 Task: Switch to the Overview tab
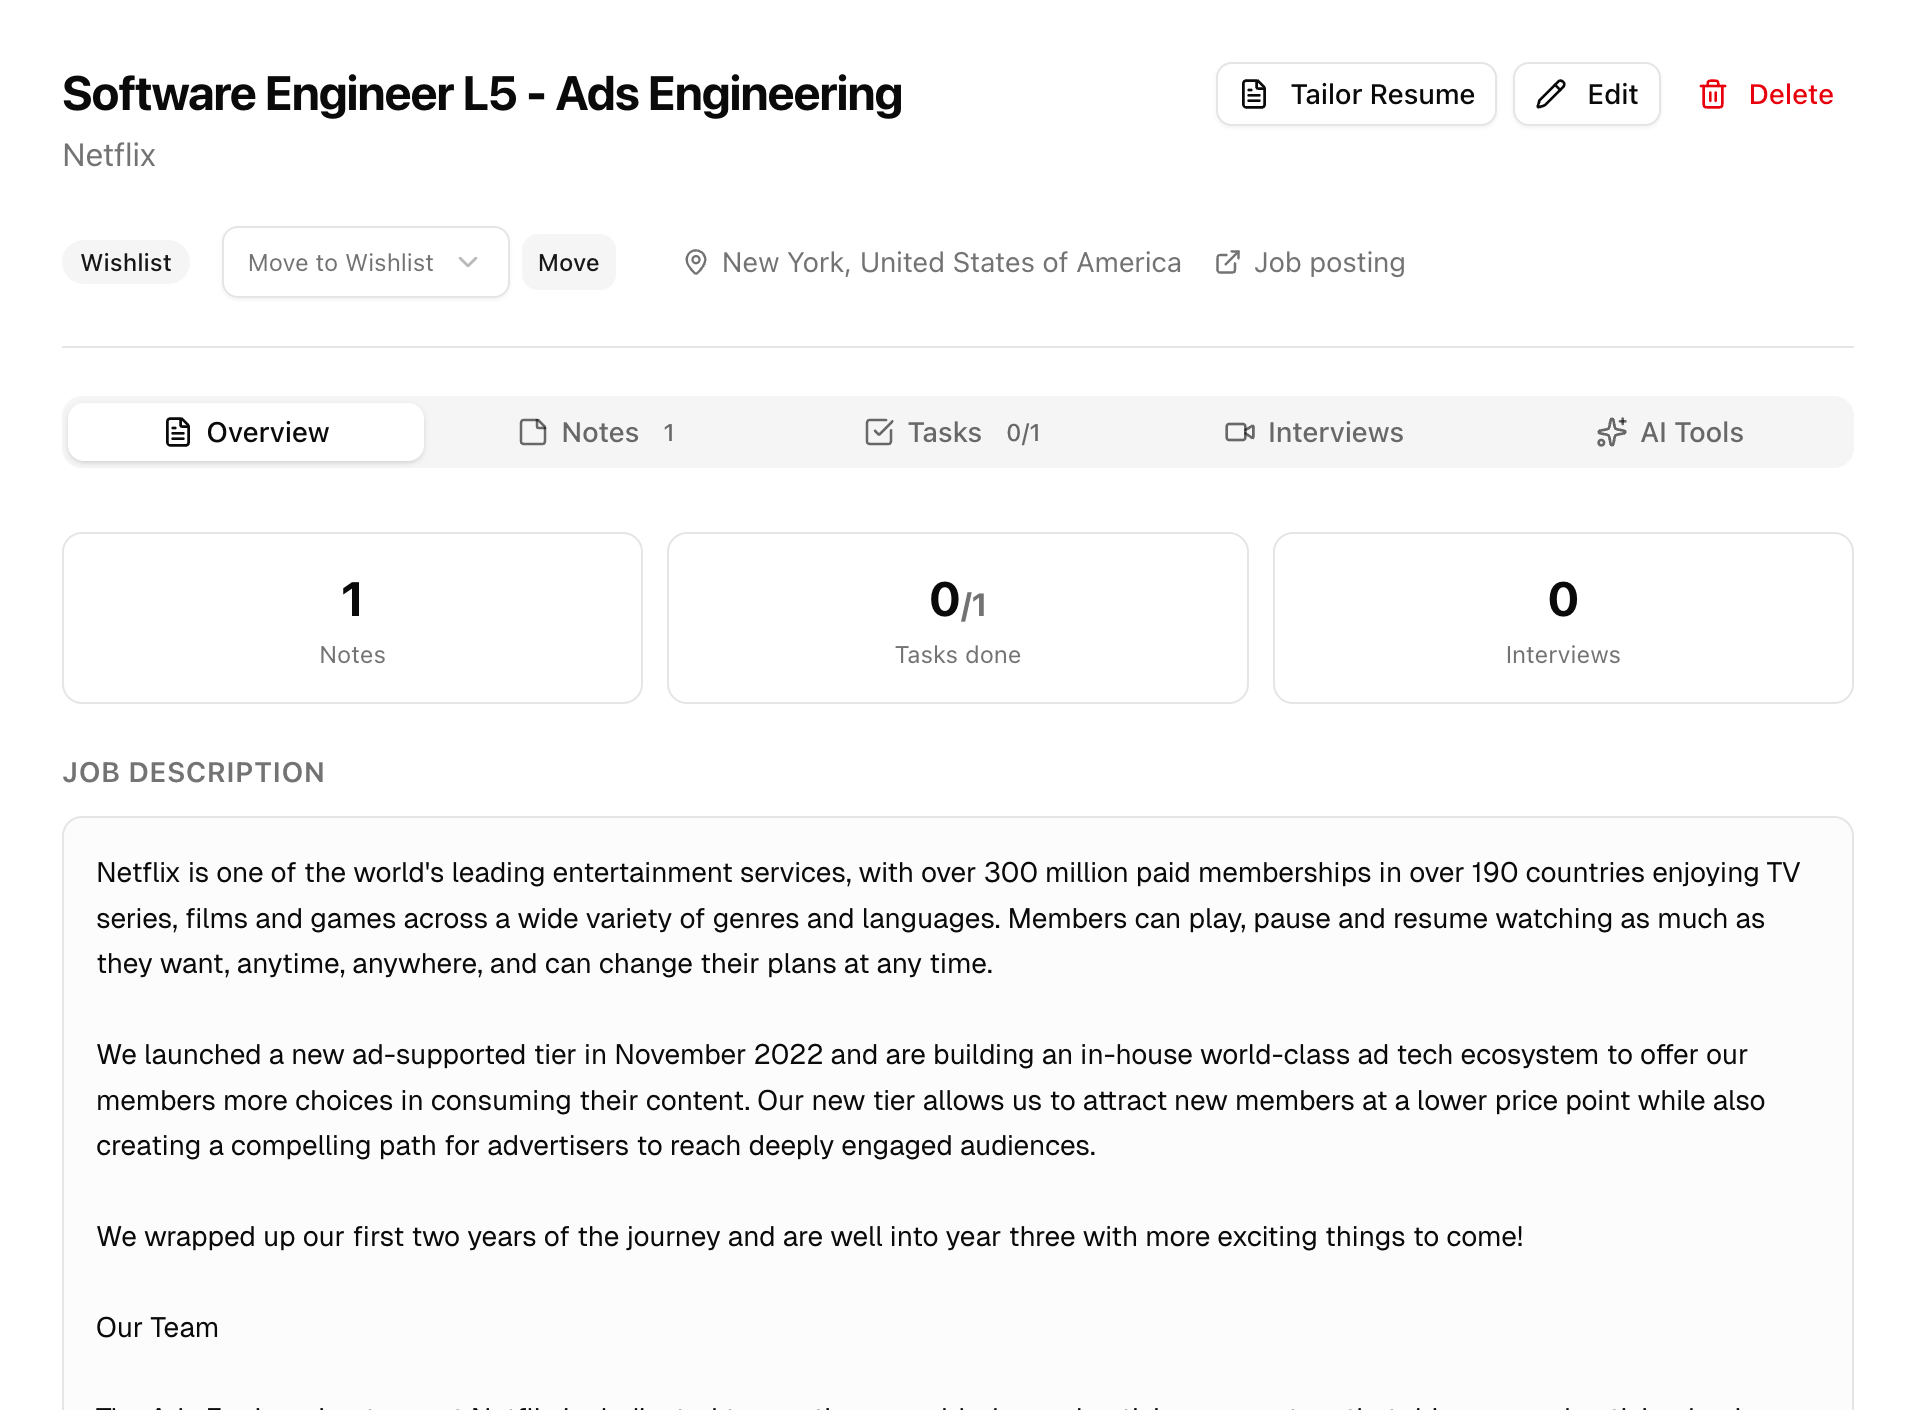pos(246,432)
